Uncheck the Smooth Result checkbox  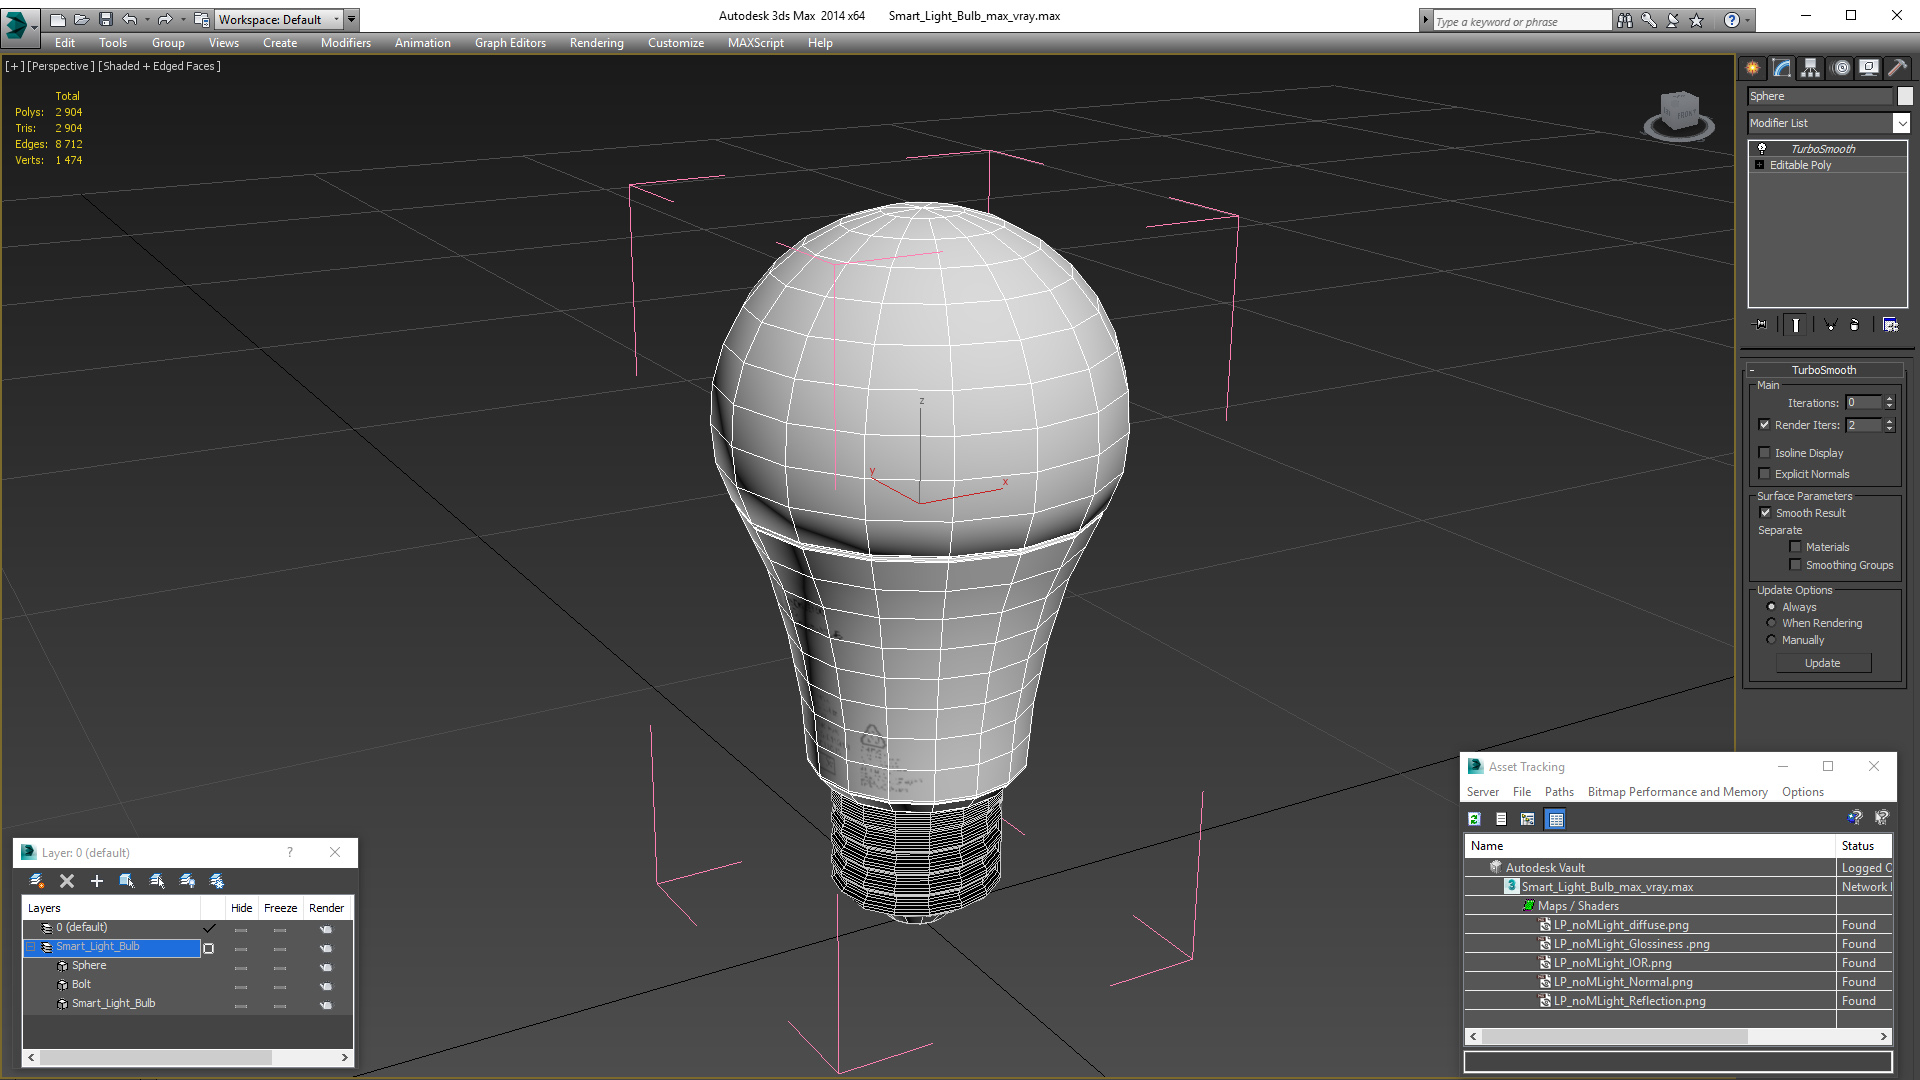(x=1765, y=513)
